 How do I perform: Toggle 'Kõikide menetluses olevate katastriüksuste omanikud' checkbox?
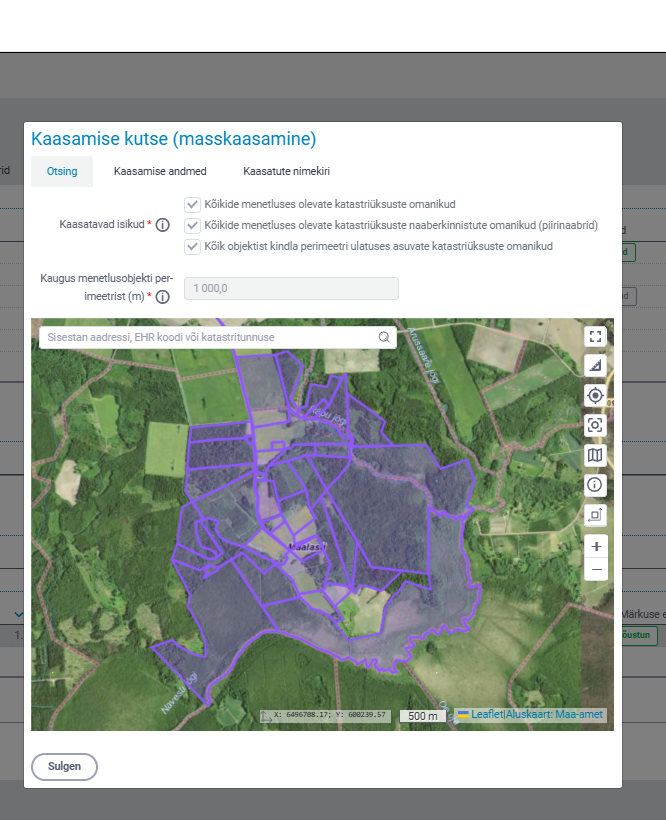pos(192,204)
